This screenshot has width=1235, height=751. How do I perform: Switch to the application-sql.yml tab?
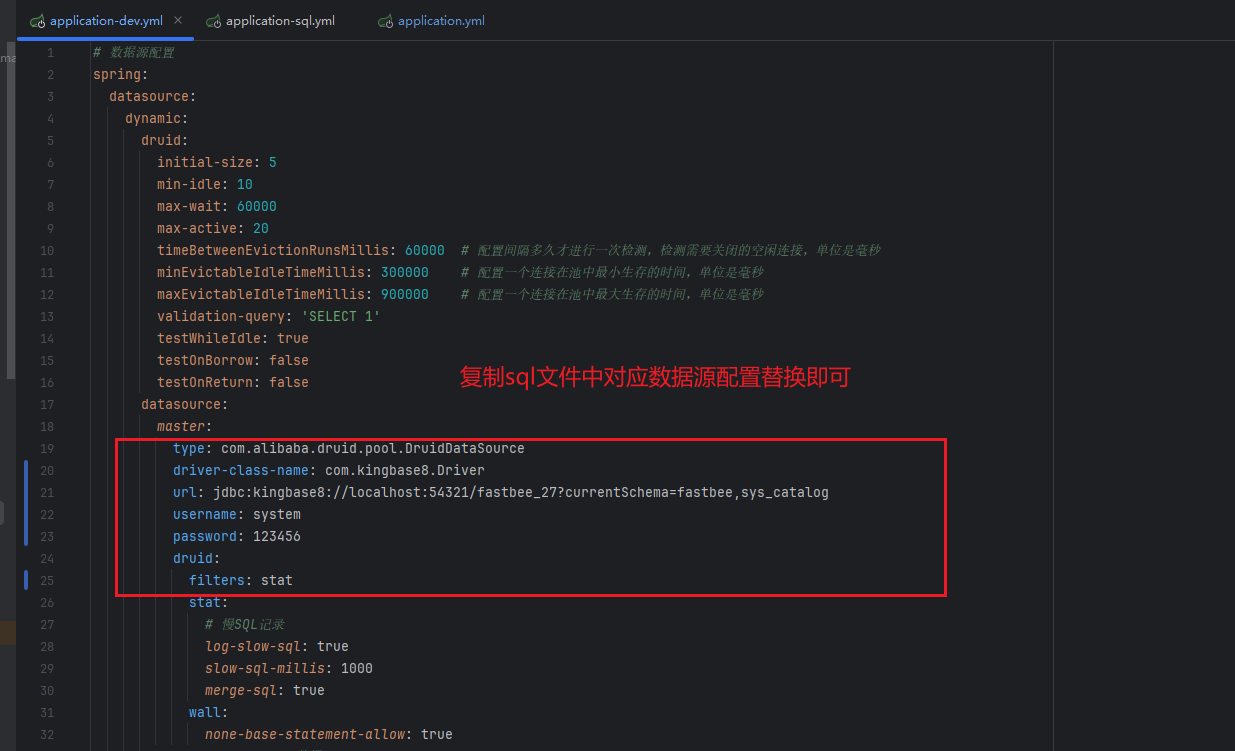pos(280,21)
